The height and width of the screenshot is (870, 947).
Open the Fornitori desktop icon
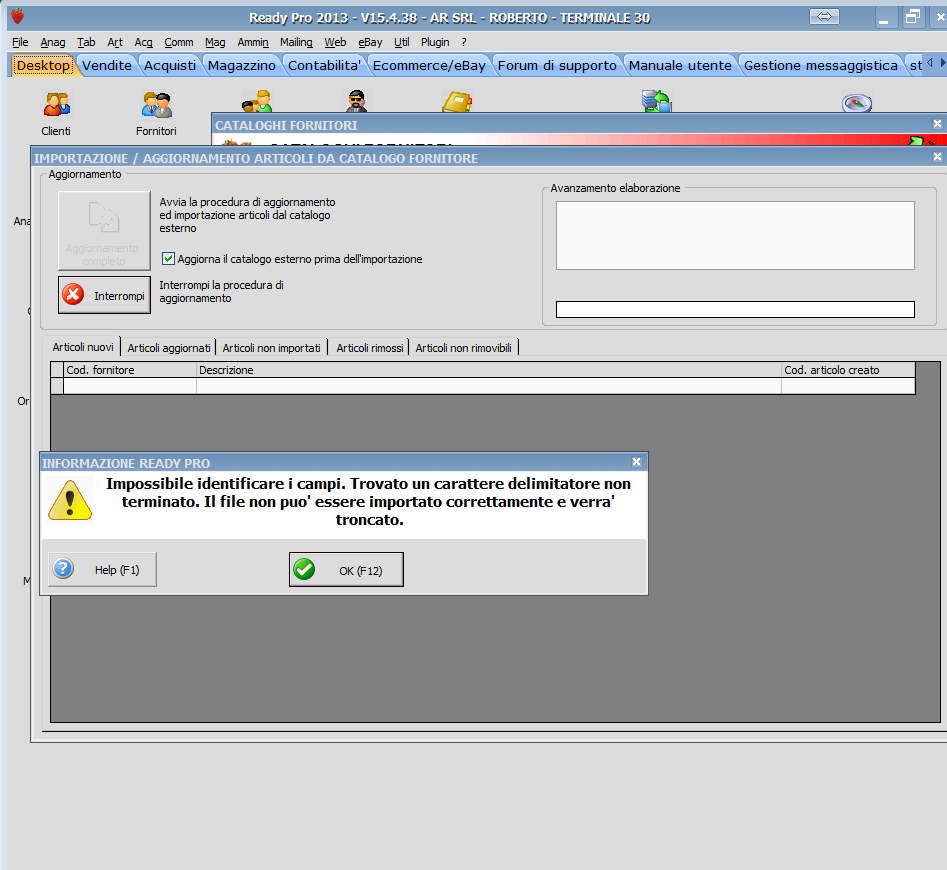(x=156, y=114)
